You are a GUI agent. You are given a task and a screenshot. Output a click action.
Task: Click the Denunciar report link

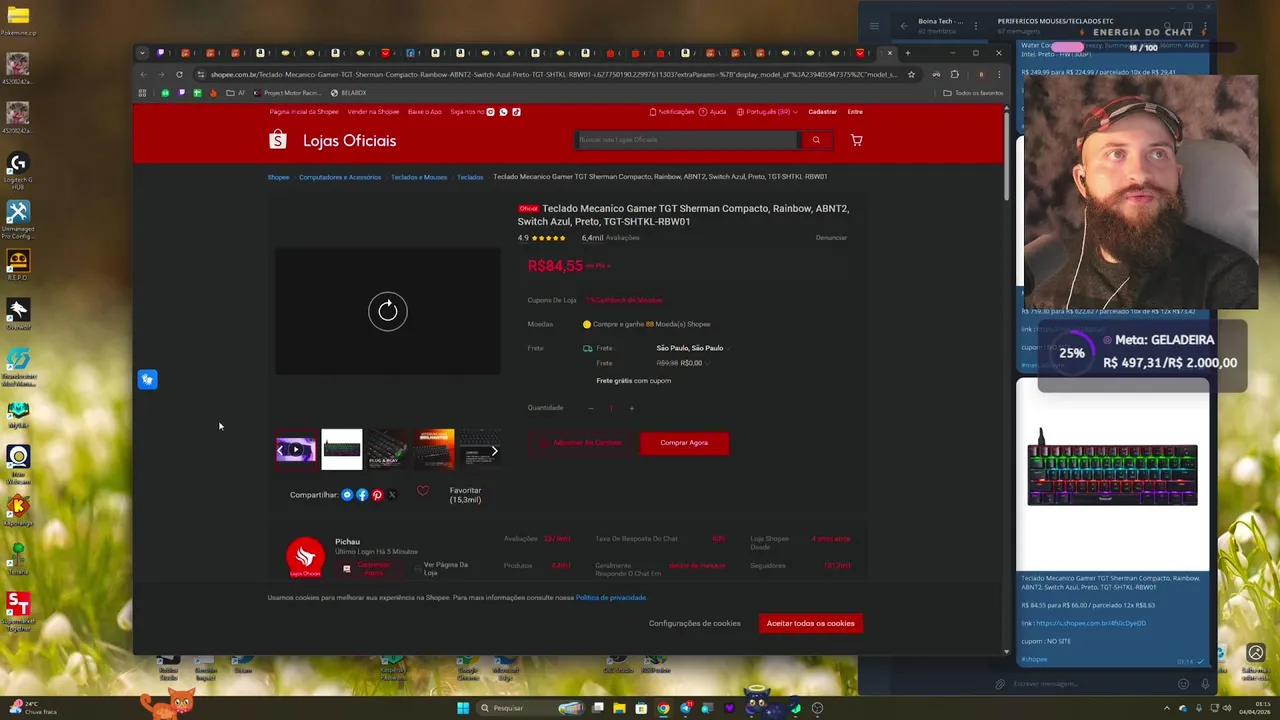coord(831,238)
